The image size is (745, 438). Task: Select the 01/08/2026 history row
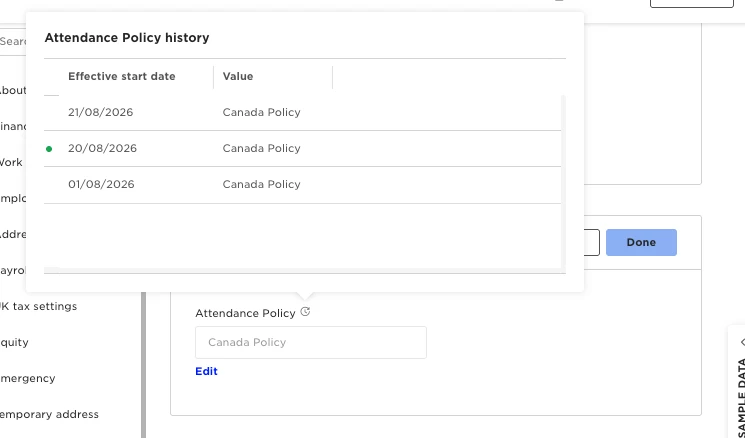tap(302, 185)
